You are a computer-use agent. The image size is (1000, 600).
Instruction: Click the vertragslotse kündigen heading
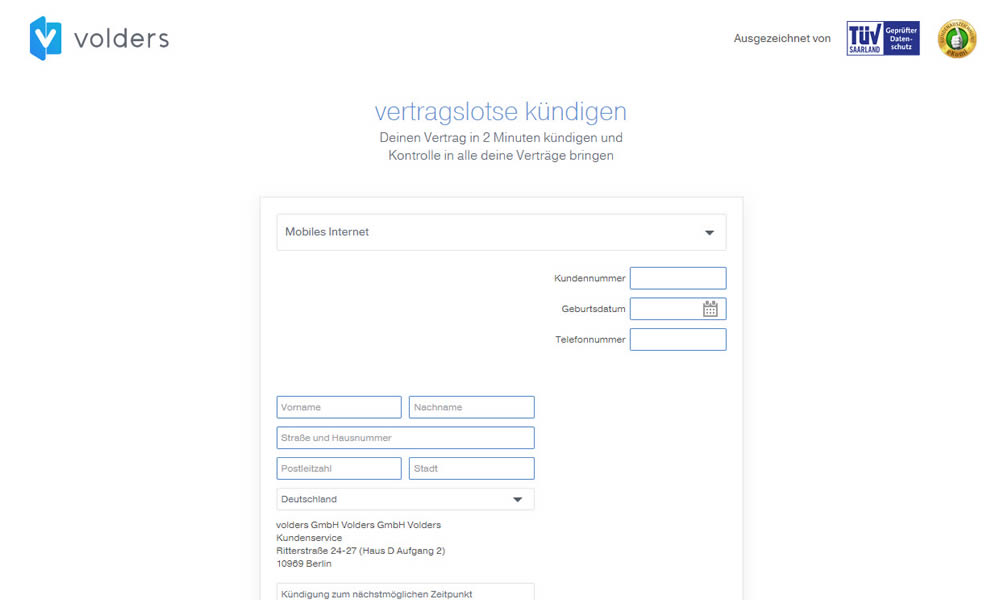(500, 111)
